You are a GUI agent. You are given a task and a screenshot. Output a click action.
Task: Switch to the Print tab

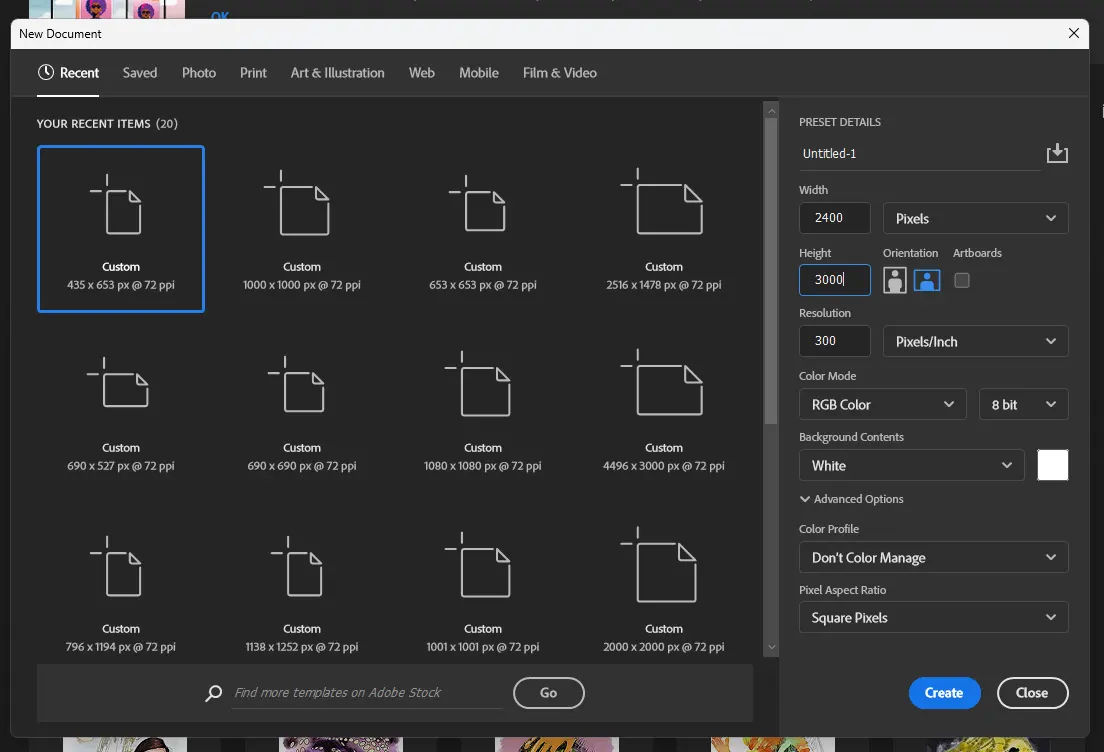coord(253,73)
